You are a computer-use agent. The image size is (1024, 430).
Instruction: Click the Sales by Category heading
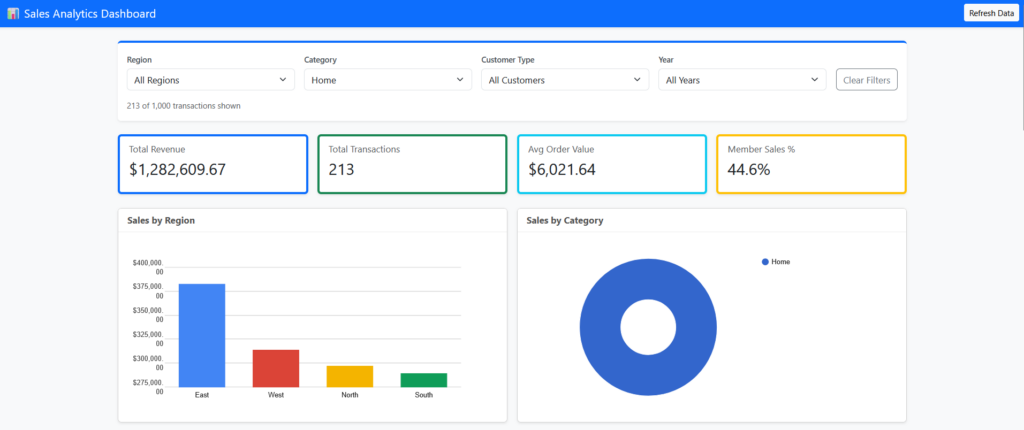coord(564,220)
